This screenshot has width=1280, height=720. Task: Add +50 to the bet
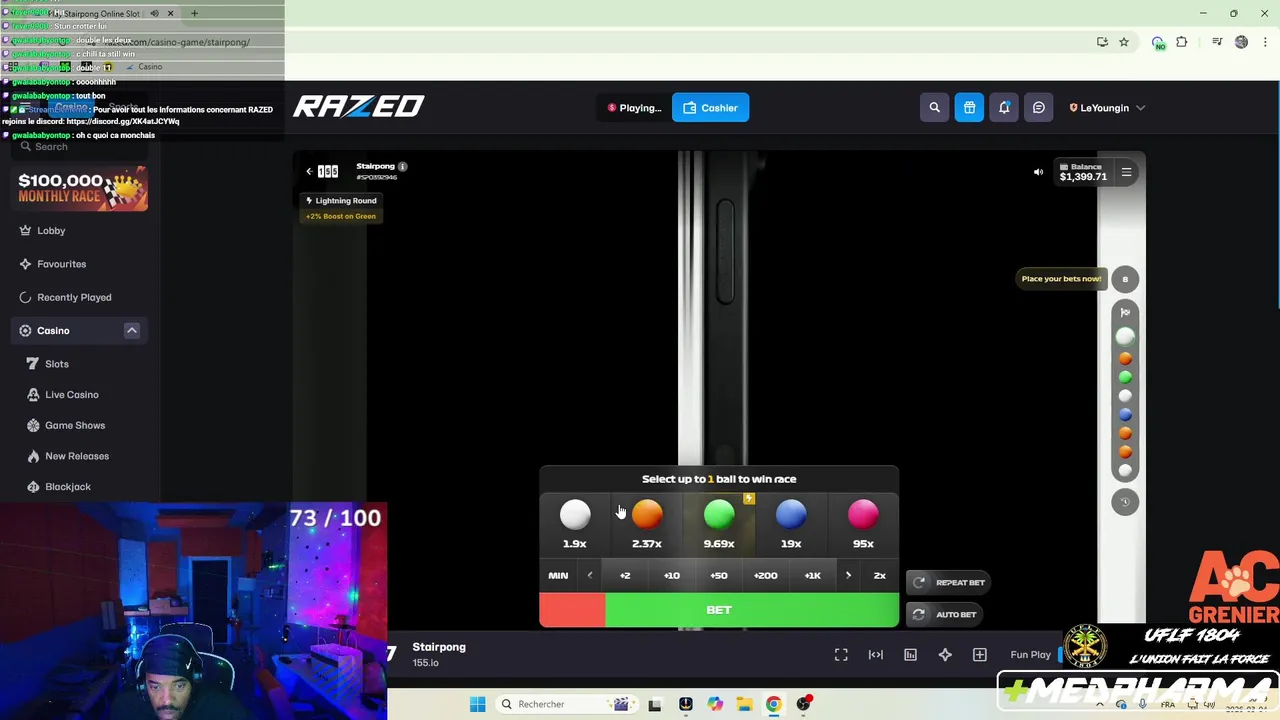click(x=719, y=575)
